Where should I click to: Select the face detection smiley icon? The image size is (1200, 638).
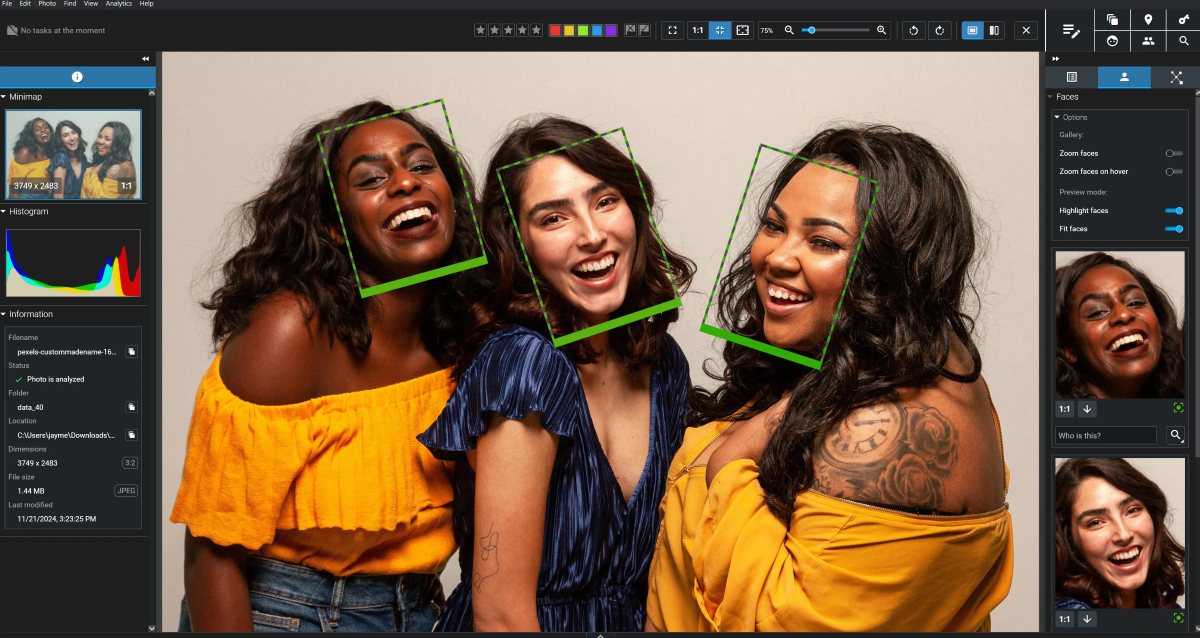coord(1112,41)
